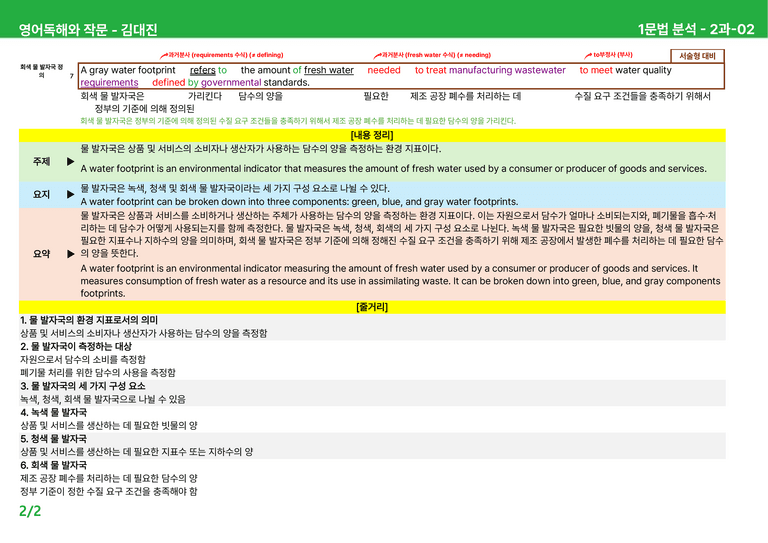Image resolution: width=768 pixels, height=543 pixels.
Task: Click the annotation 과거분사 (fresh water 수식)
Action: (432, 55)
